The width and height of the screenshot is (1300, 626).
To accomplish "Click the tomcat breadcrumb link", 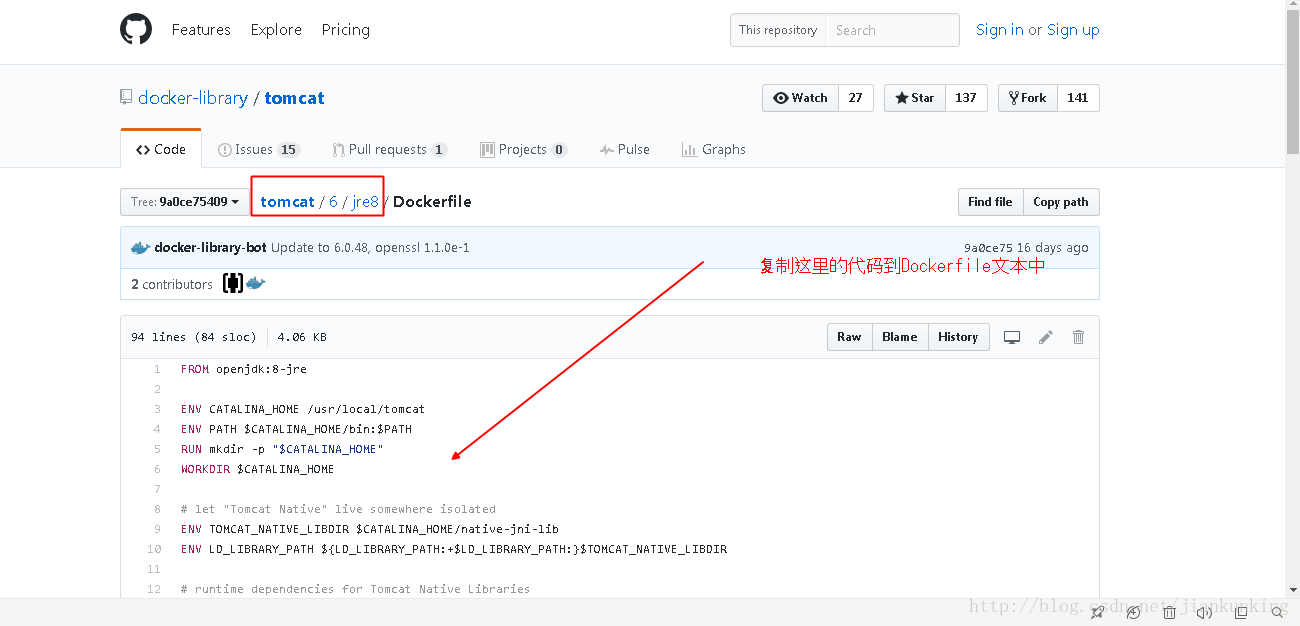I will pos(287,202).
